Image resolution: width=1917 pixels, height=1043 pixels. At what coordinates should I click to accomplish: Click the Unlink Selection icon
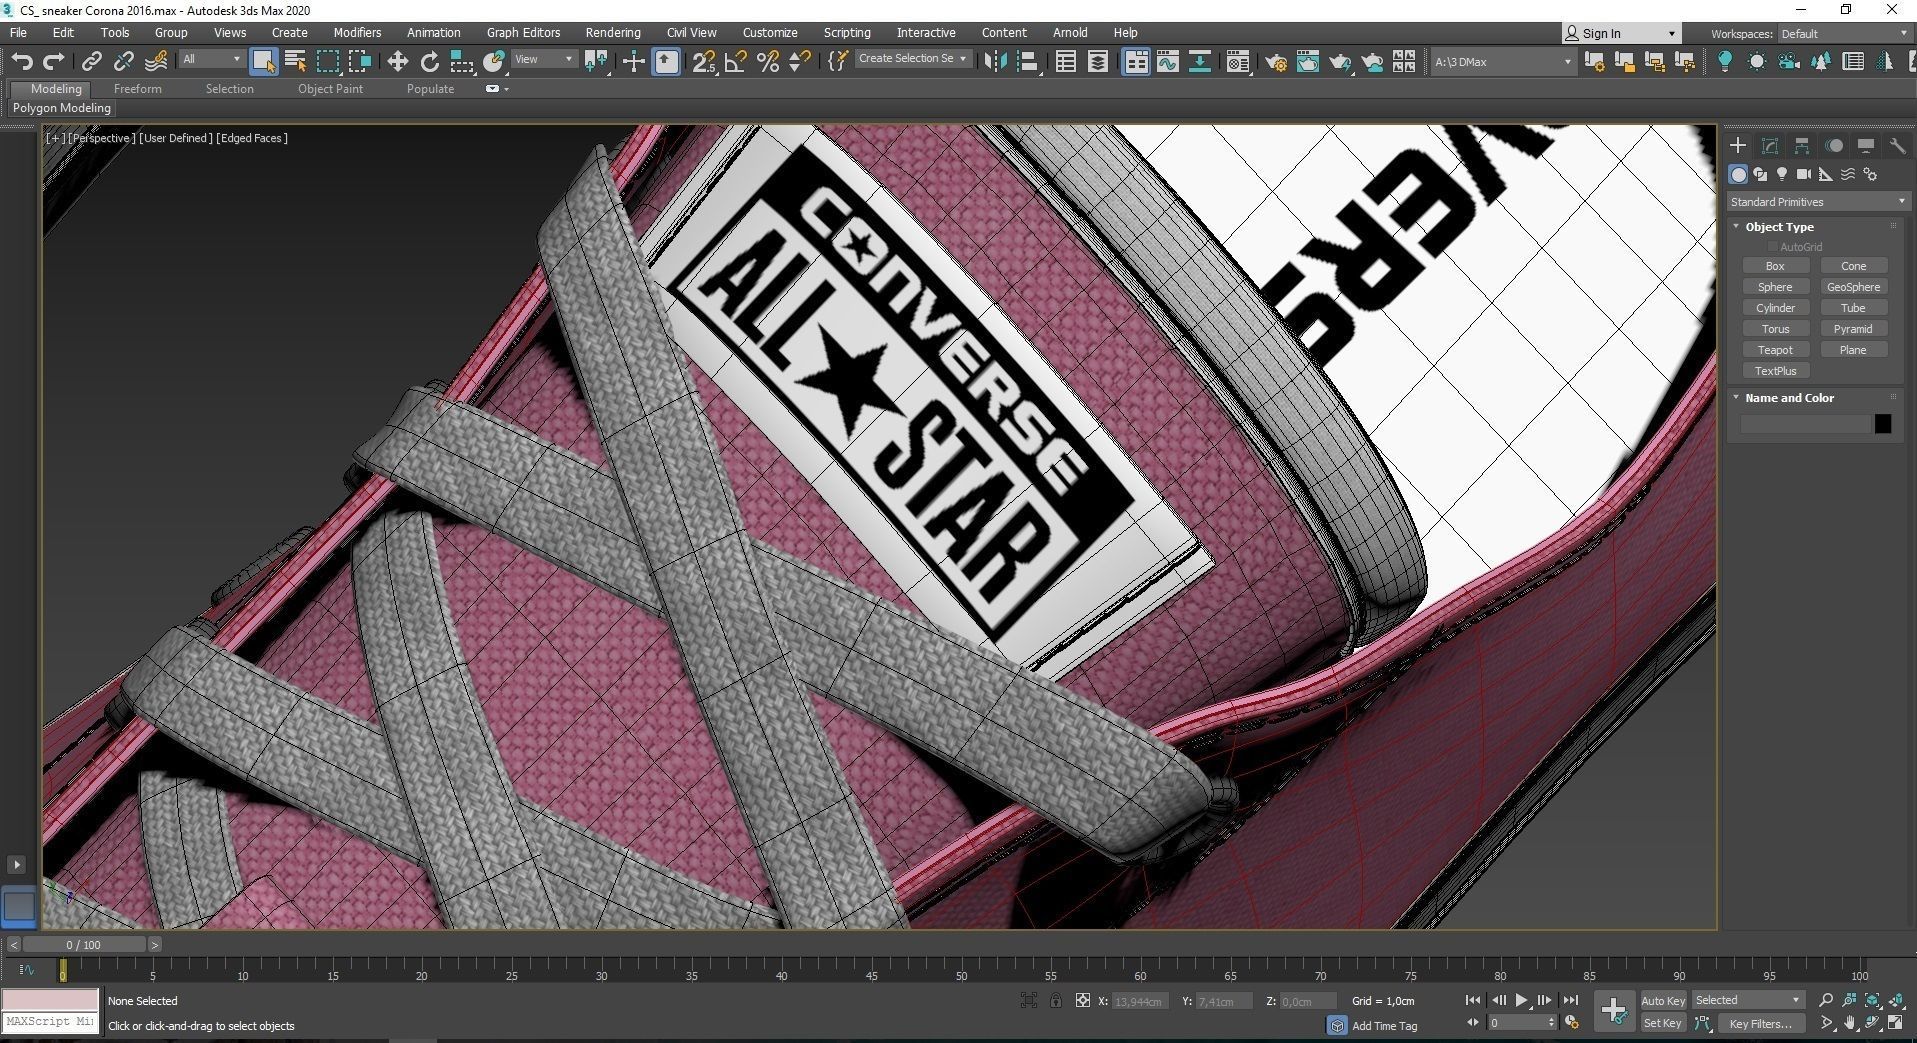(123, 62)
